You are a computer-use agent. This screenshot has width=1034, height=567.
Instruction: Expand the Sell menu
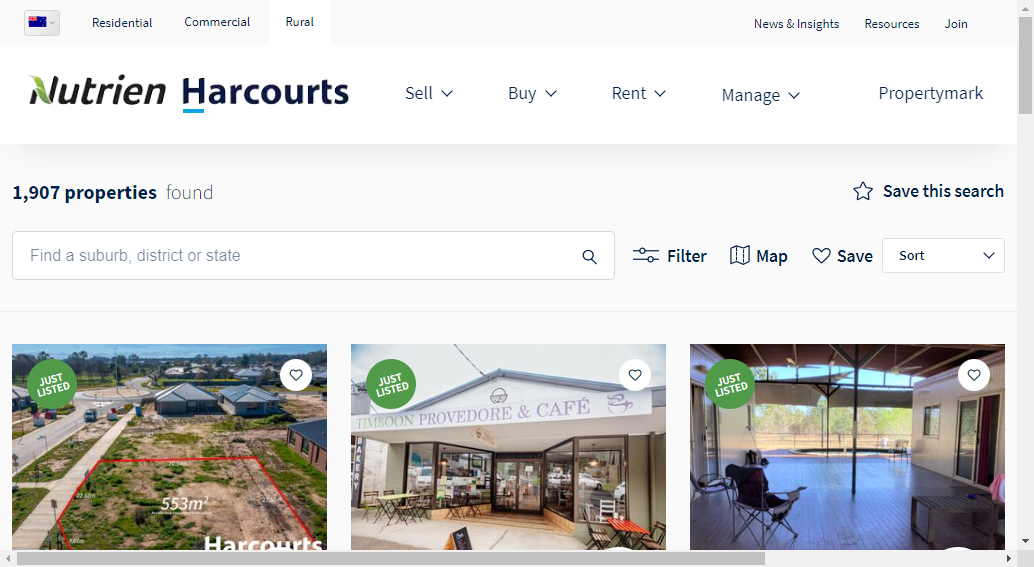[429, 94]
